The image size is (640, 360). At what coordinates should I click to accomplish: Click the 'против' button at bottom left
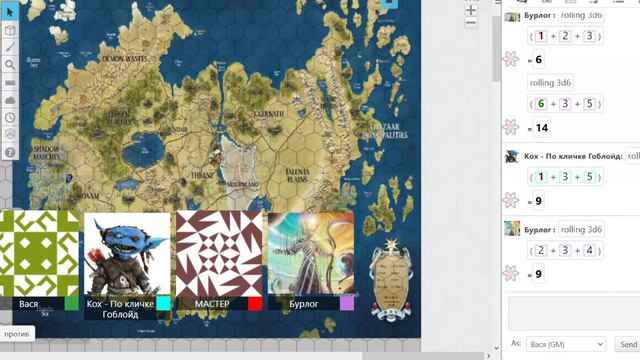click(17, 334)
